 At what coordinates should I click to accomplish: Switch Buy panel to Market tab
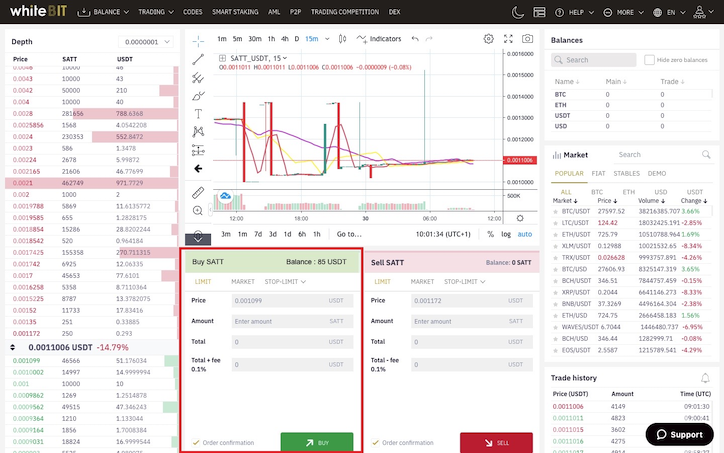243,282
